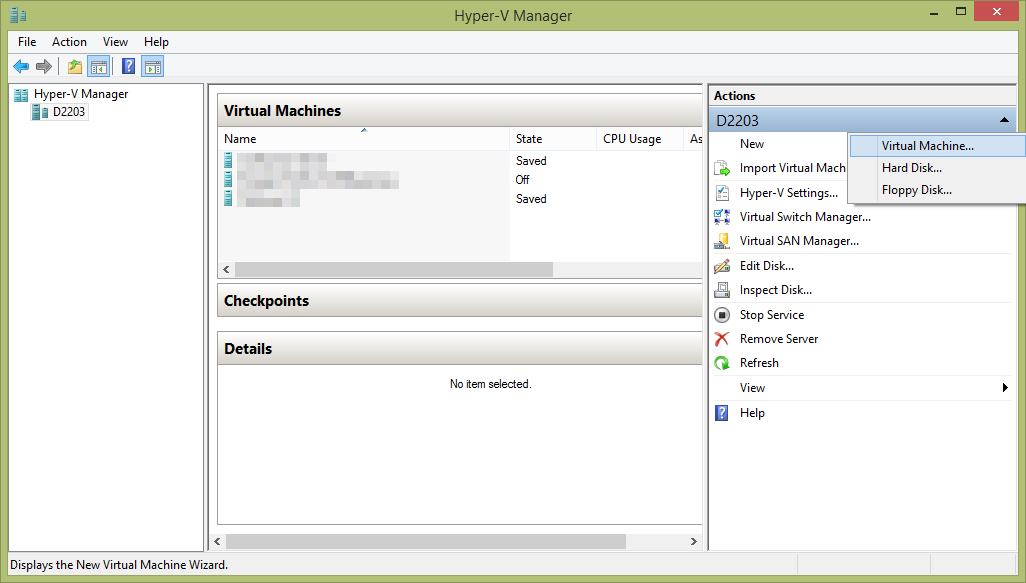Click the Edit Disk pencil icon
Viewport: 1026px width, 583px height.
(722, 266)
